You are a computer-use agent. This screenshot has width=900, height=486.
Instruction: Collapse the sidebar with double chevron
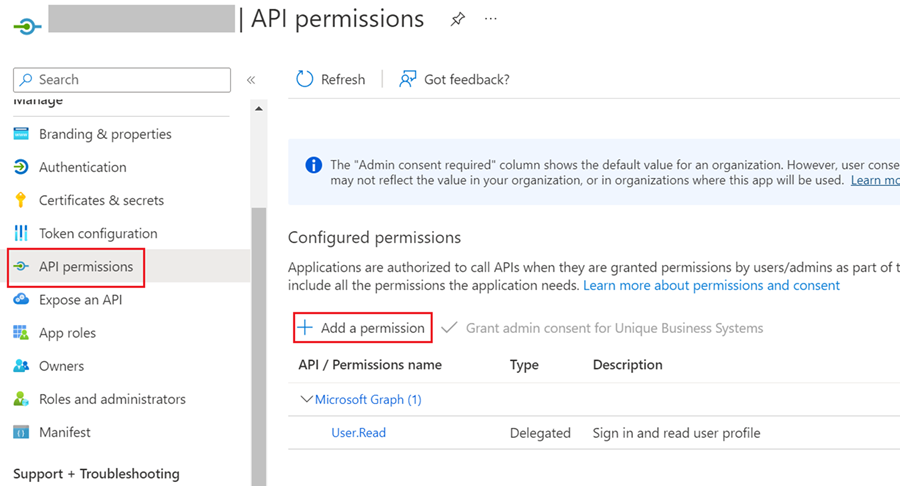point(251,80)
